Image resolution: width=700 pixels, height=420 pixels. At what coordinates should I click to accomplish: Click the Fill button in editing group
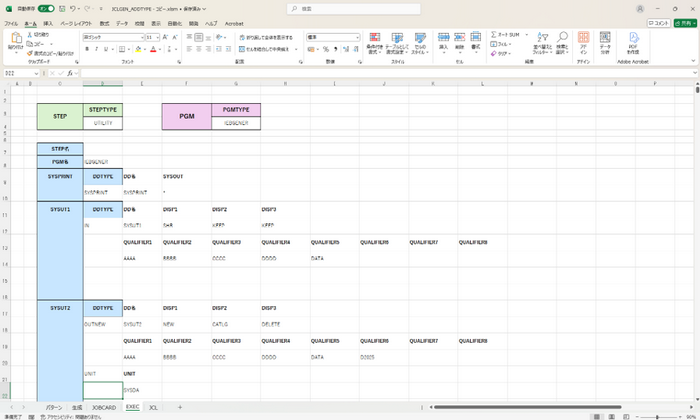500,44
